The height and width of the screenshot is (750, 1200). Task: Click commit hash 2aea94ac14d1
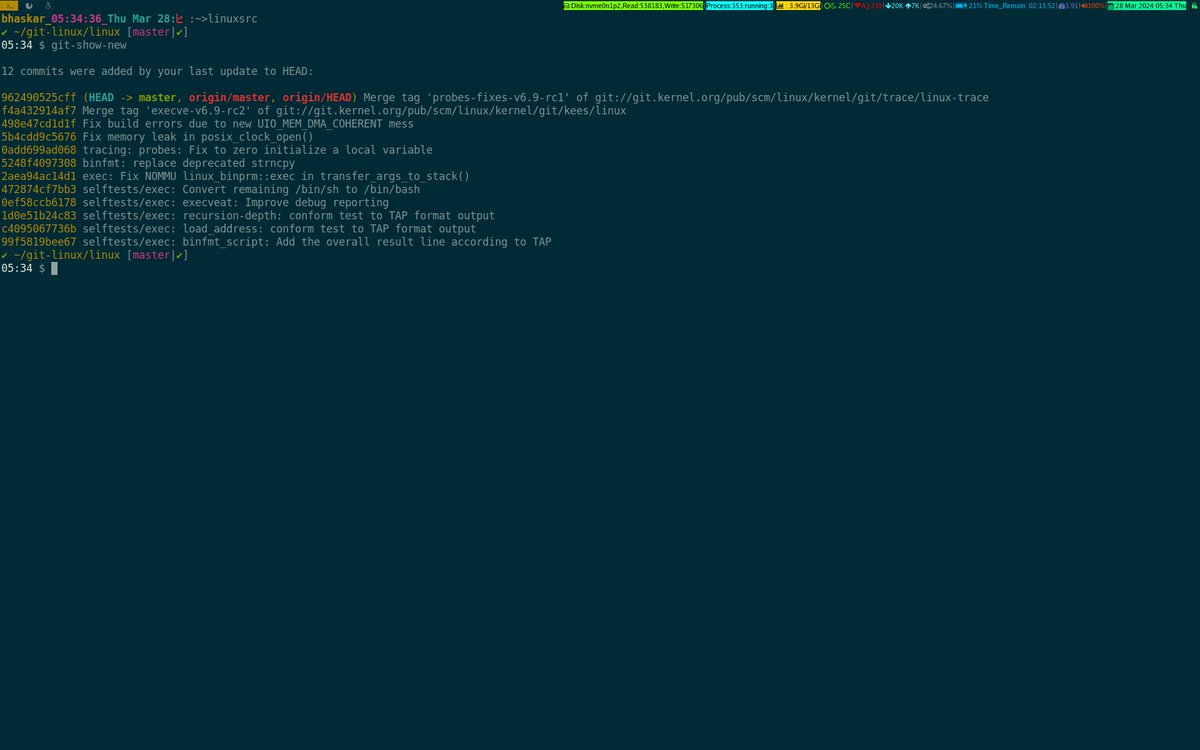39,176
